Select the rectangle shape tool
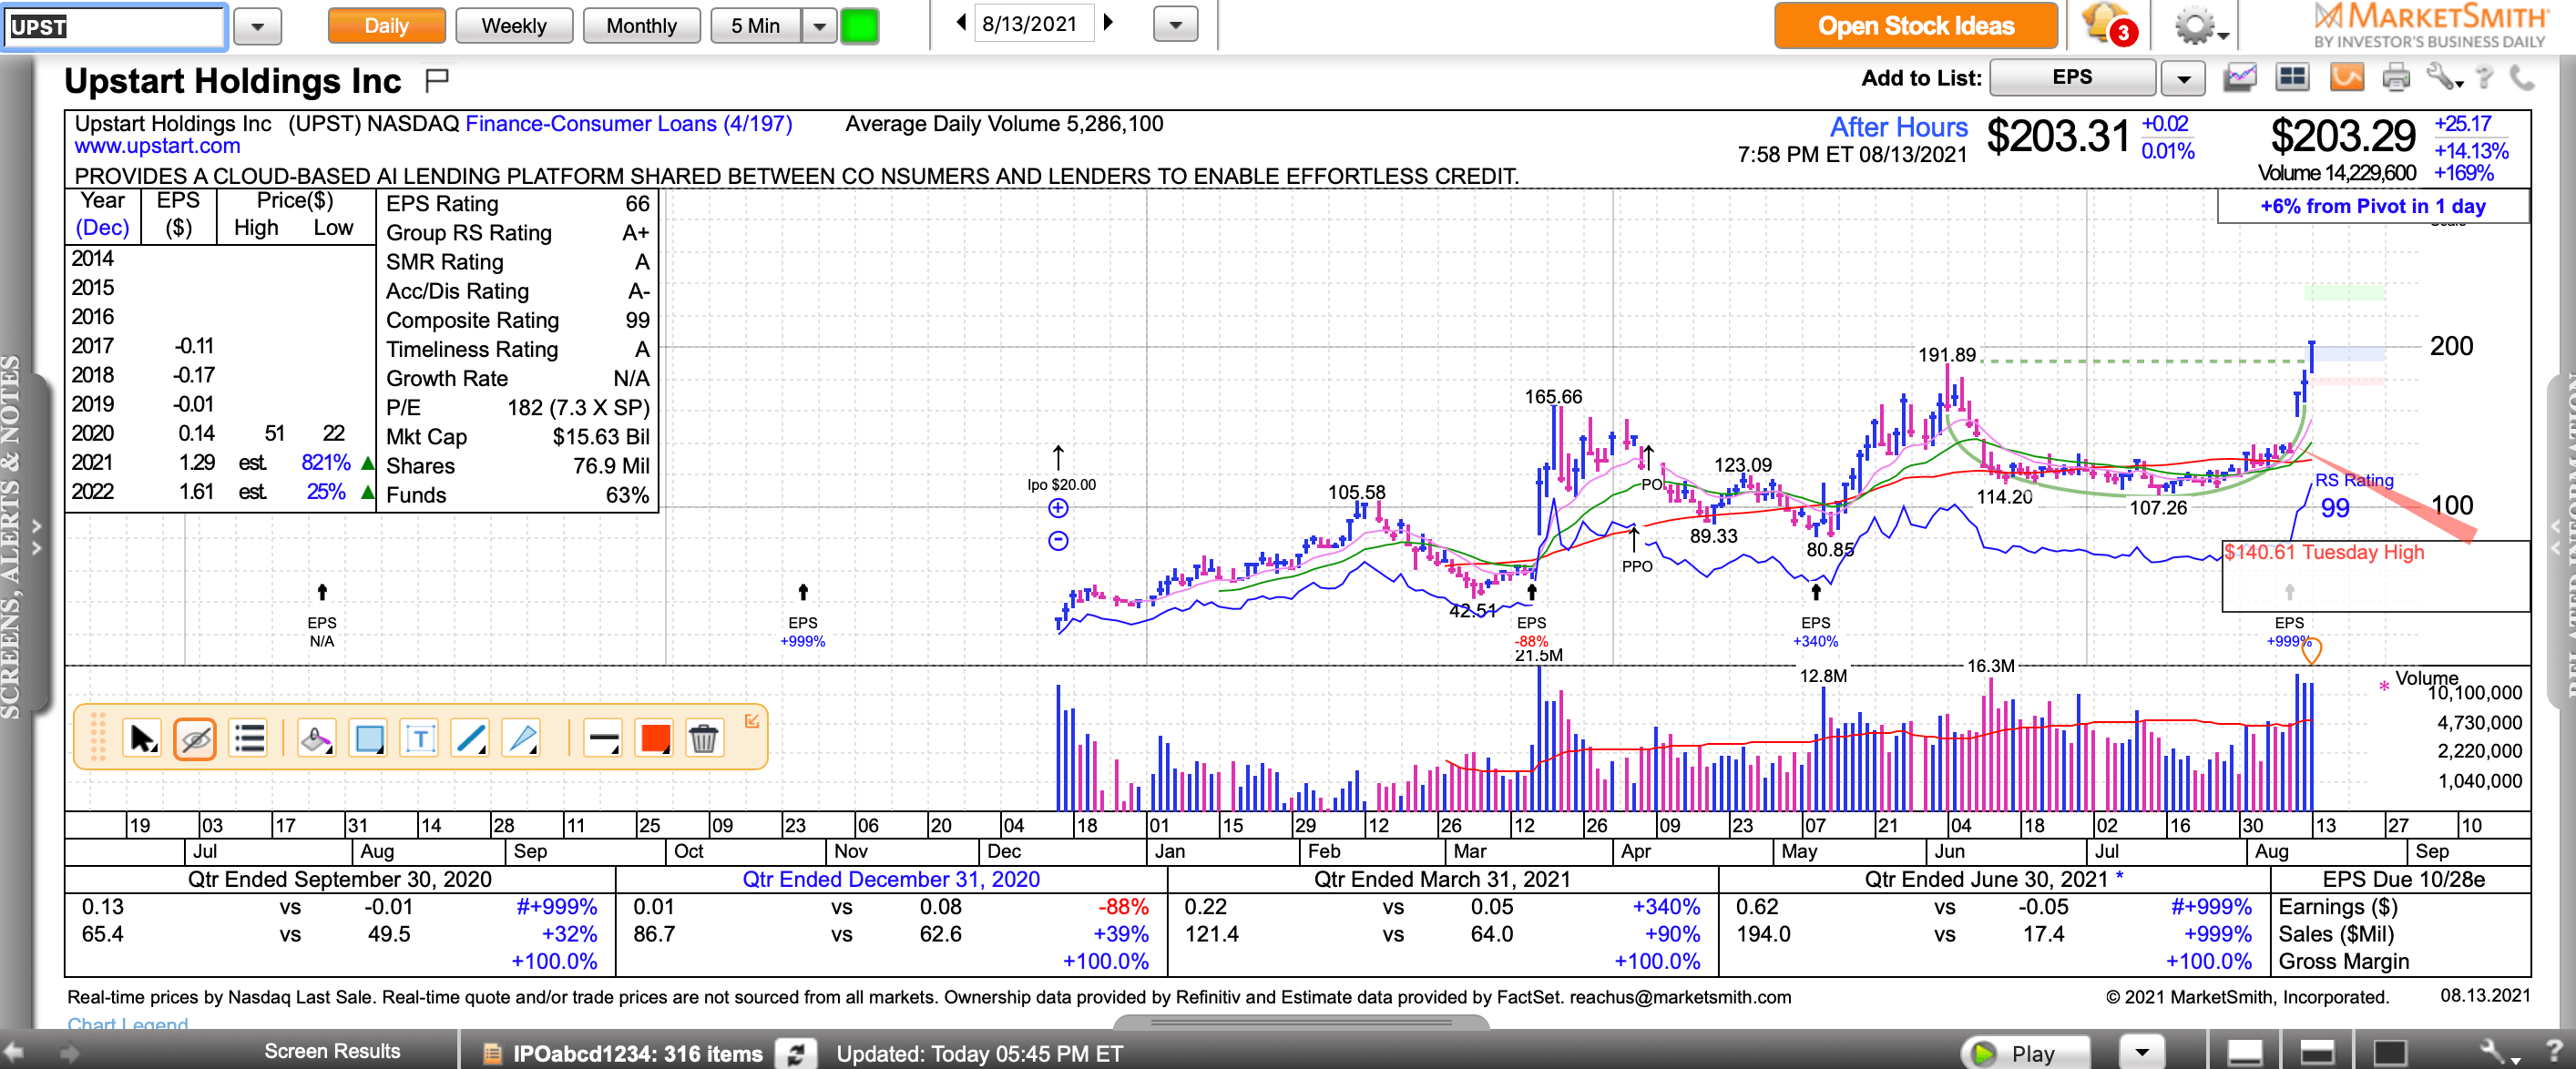 [369, 739]
